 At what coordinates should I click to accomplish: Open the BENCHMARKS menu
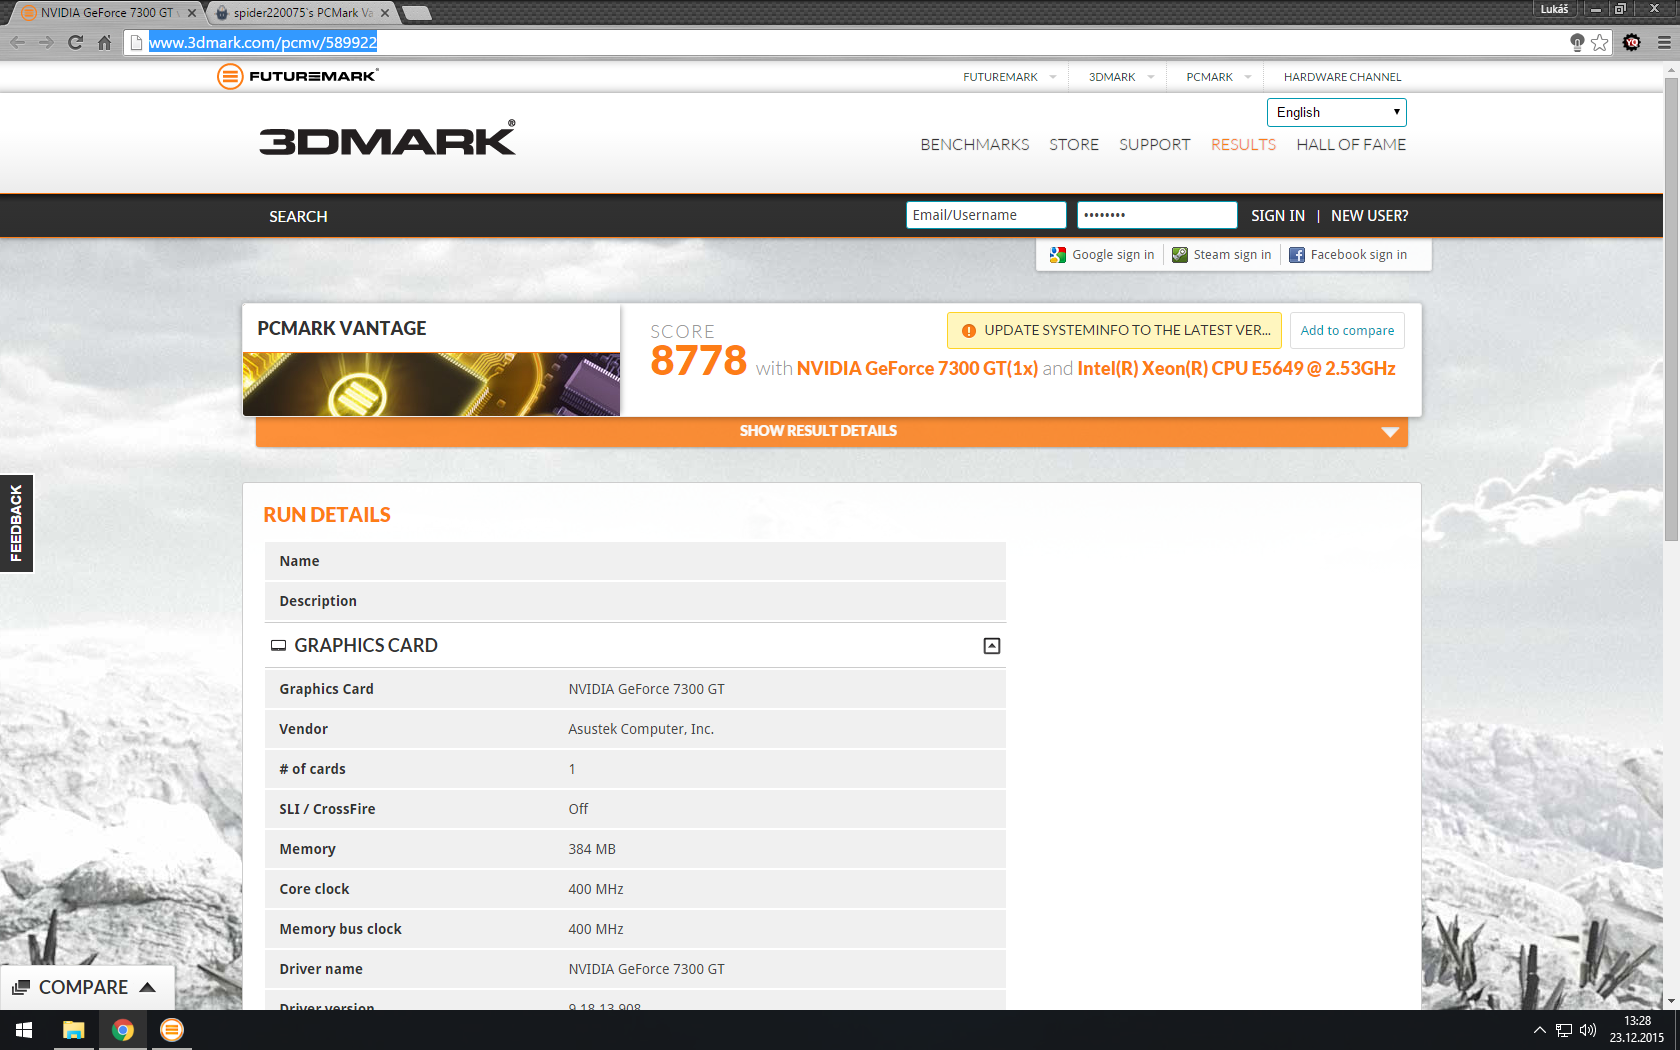(x=974, y=145)
